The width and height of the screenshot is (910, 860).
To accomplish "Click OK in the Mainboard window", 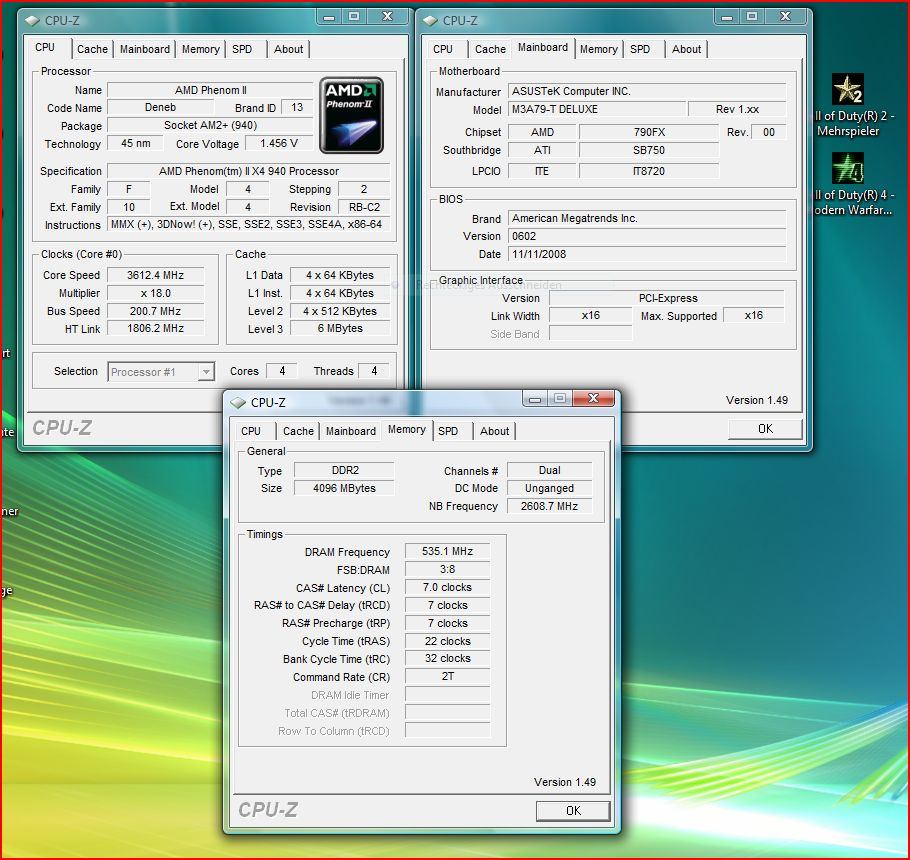I will (x=765, y=429).
